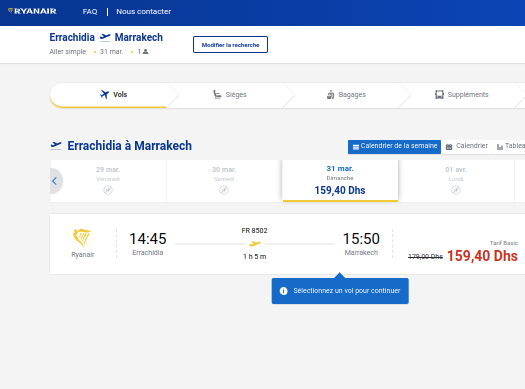Click the seat icon in Sièges tab
525x389 pixels.
(217, 94)
